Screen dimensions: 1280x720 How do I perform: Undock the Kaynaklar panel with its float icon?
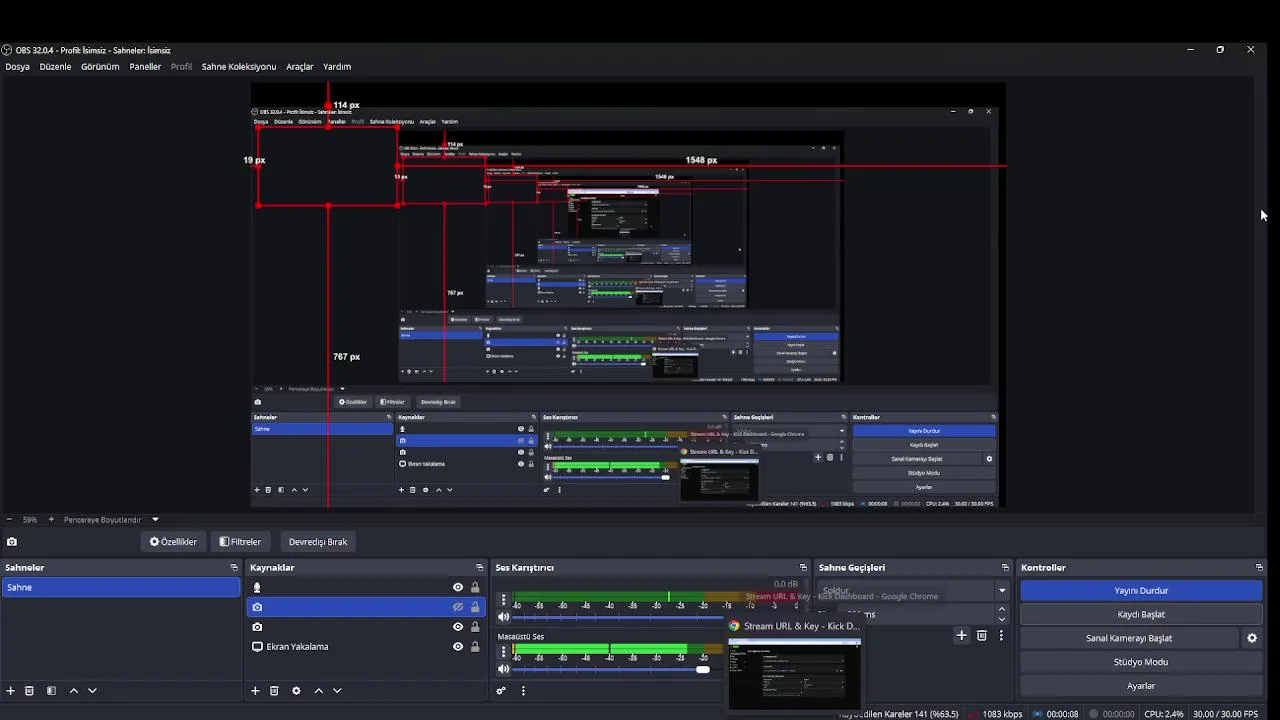[480, 568]
